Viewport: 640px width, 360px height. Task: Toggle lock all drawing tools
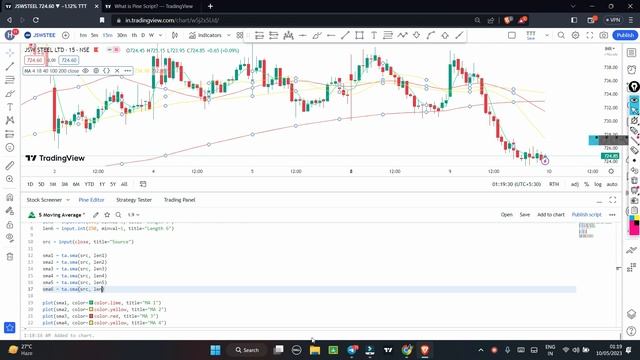[10, 224]
